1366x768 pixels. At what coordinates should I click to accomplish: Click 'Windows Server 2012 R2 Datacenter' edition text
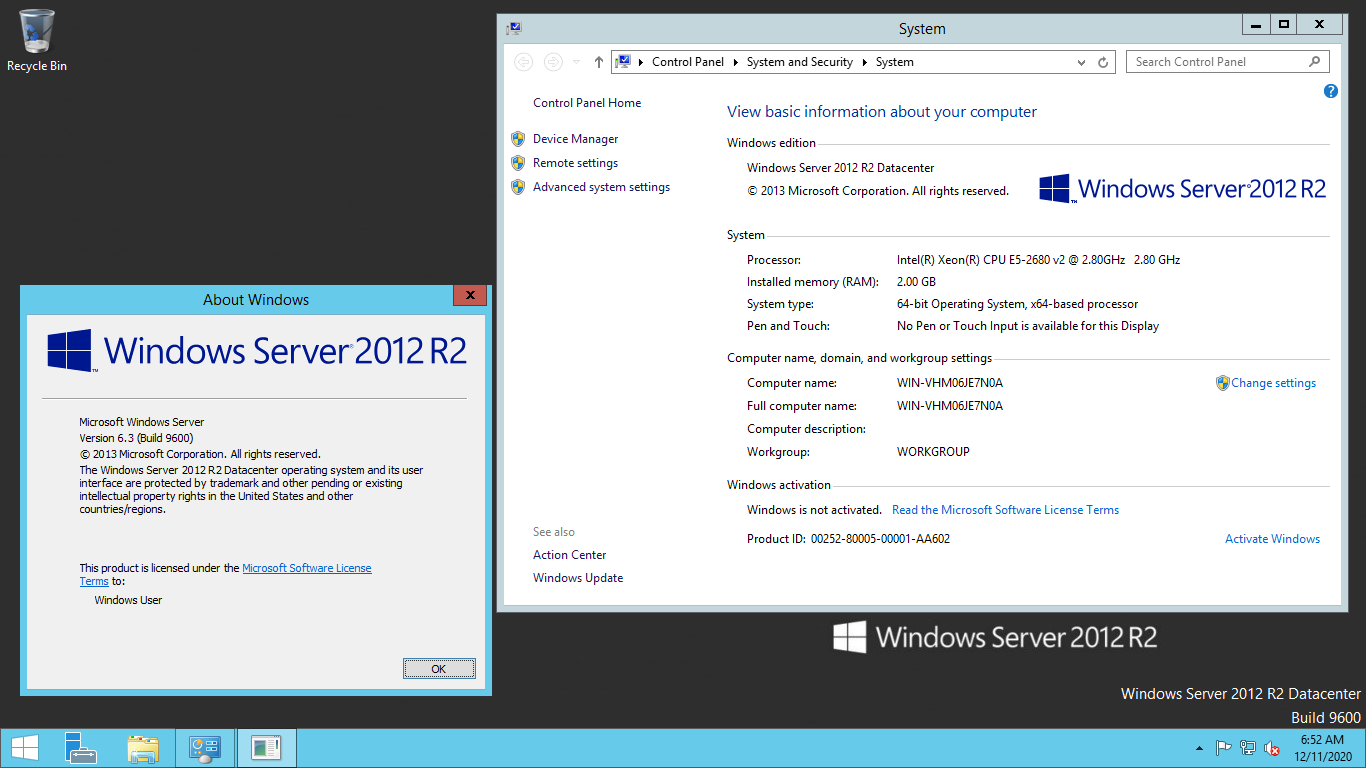[840, 168]
